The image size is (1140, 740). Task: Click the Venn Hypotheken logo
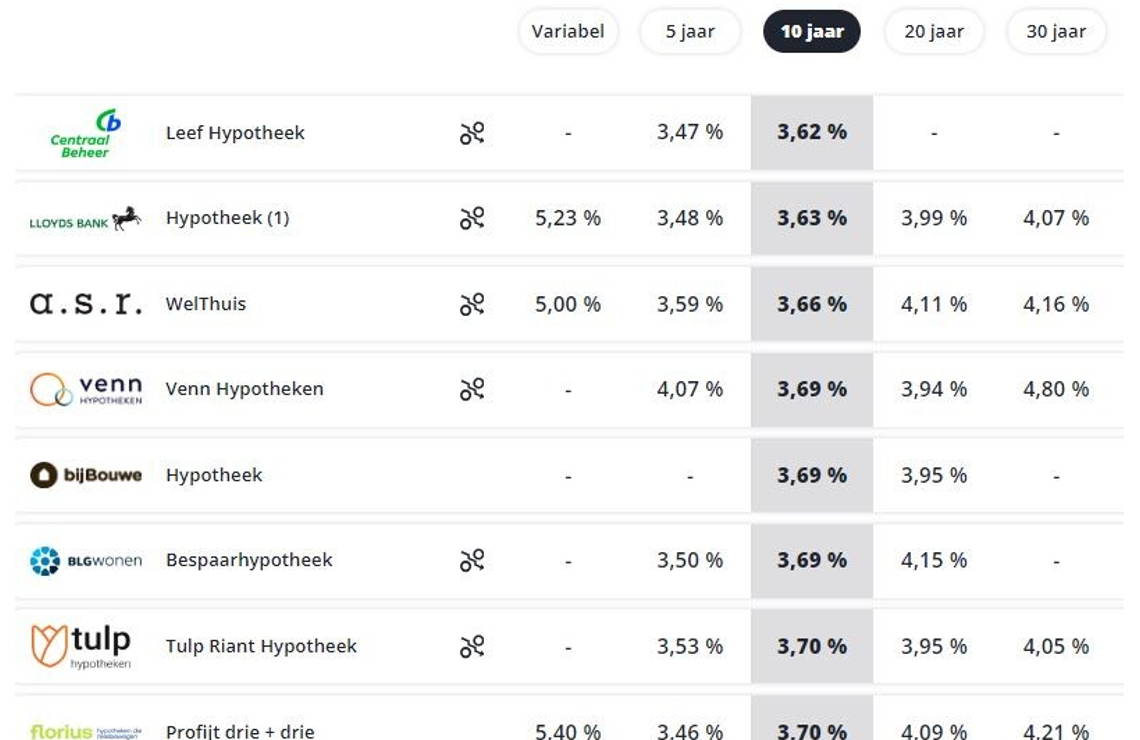point(85,389)
